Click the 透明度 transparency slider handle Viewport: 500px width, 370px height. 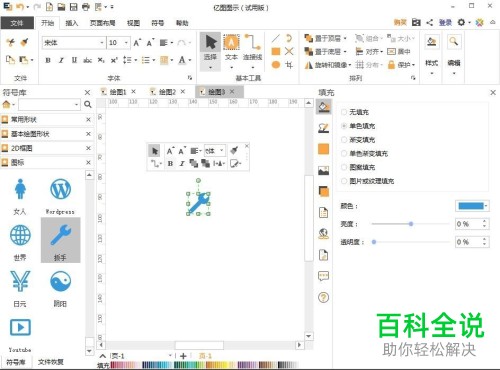tap(374, 242)
